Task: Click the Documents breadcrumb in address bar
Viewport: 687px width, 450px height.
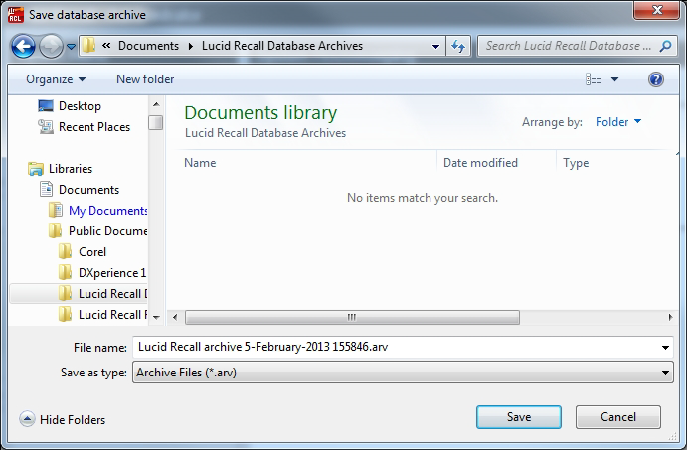Action: (148, 46)
